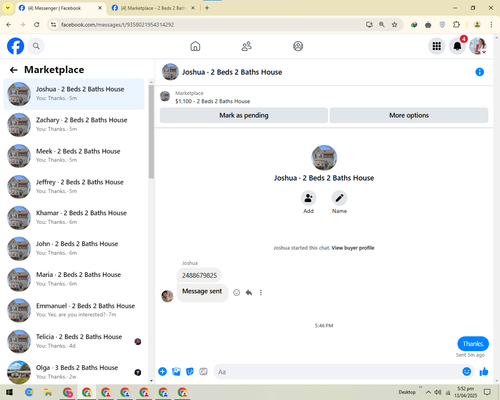Open the Friends icon in top navigation
The image size is (500, 400).
coord(246,46)
